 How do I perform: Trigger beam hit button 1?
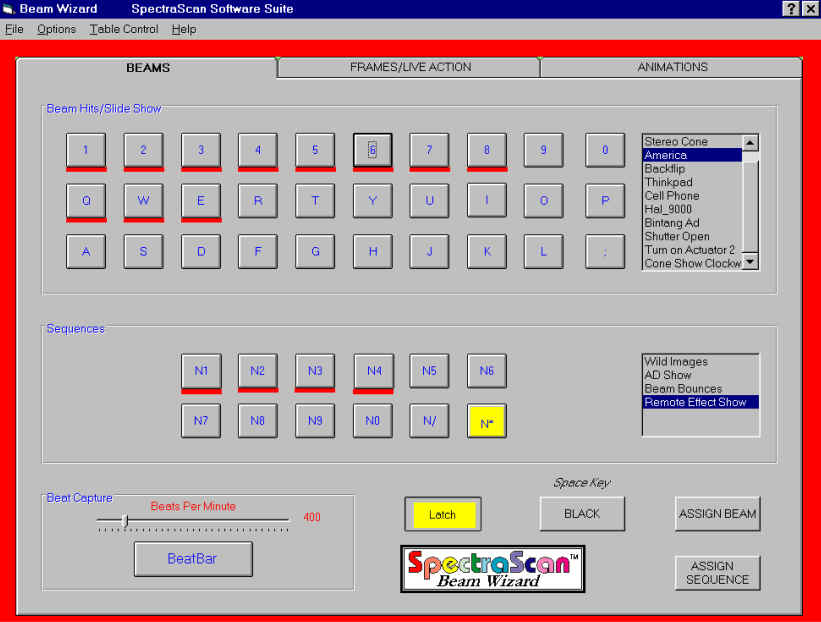86,150
